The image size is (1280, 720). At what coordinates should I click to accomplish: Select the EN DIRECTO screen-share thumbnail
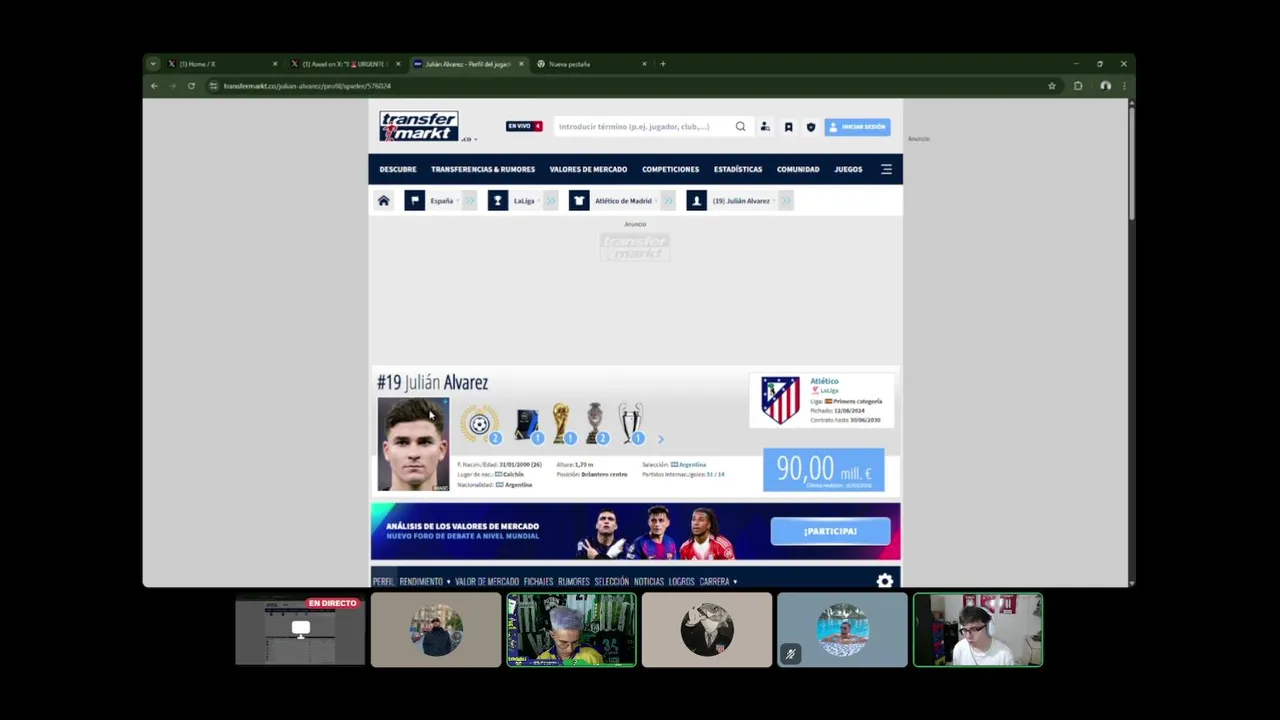click(300, 630)
